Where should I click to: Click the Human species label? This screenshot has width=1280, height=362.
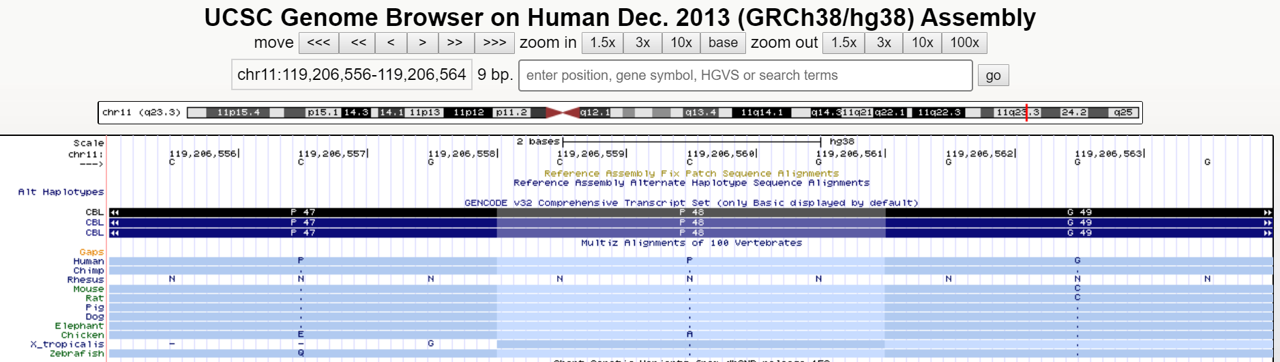(x=89, y=261)
